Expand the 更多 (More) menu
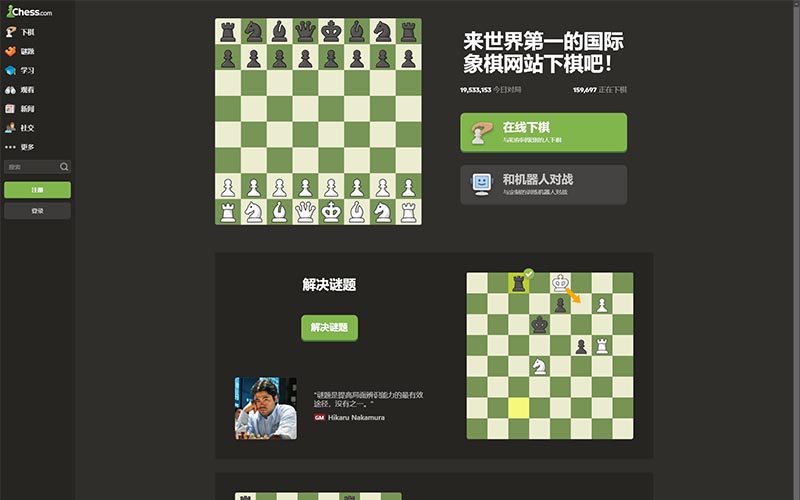 coord(20,147)
